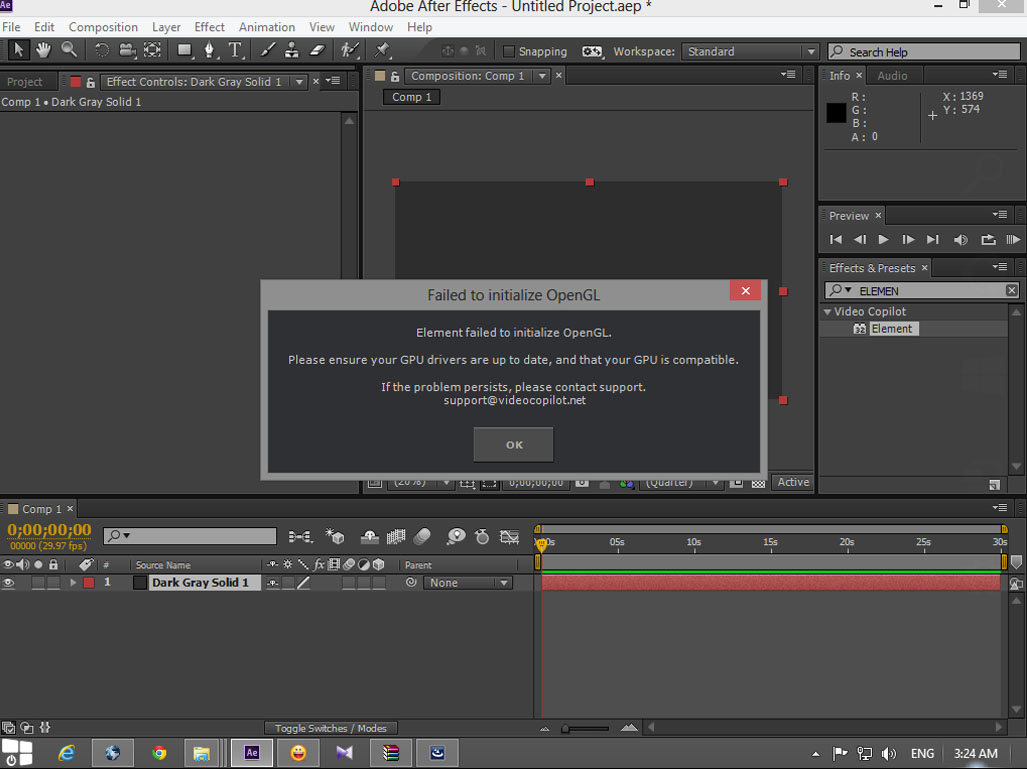Toggle lock on Composition viewer panel

(395, 76)
